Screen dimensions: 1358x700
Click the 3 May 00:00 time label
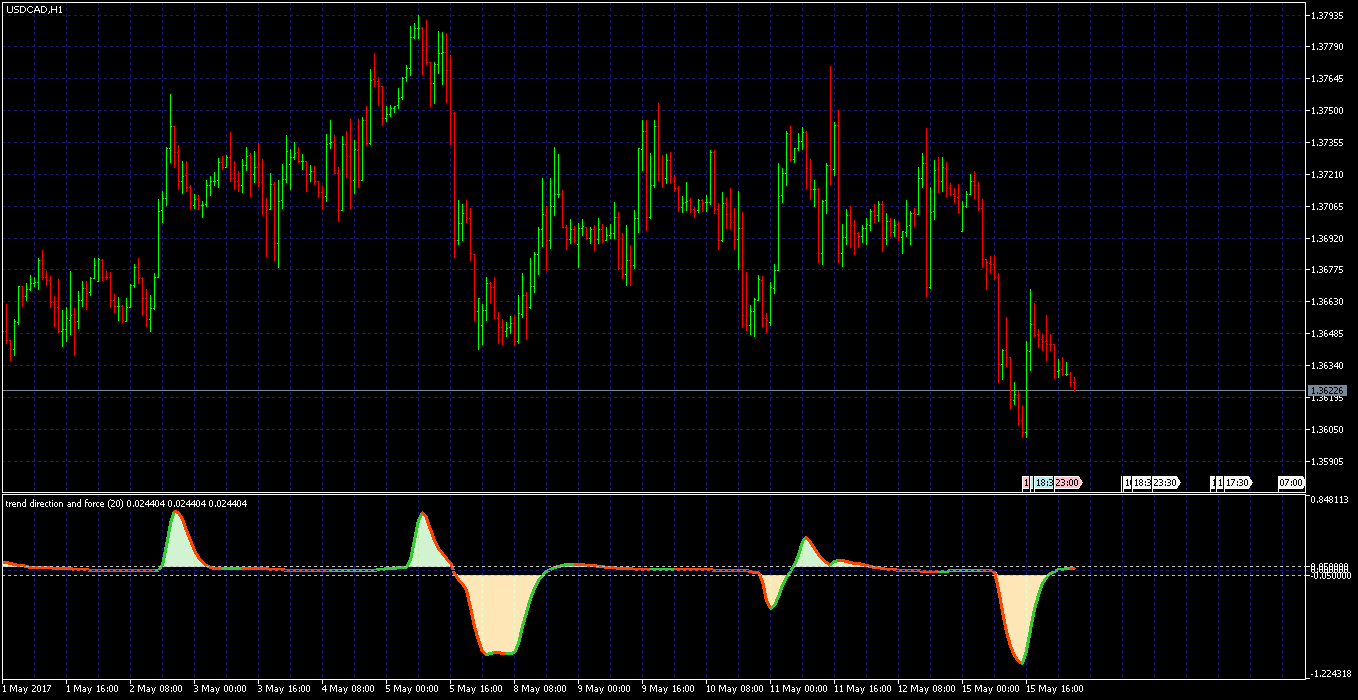click(221, 689)
